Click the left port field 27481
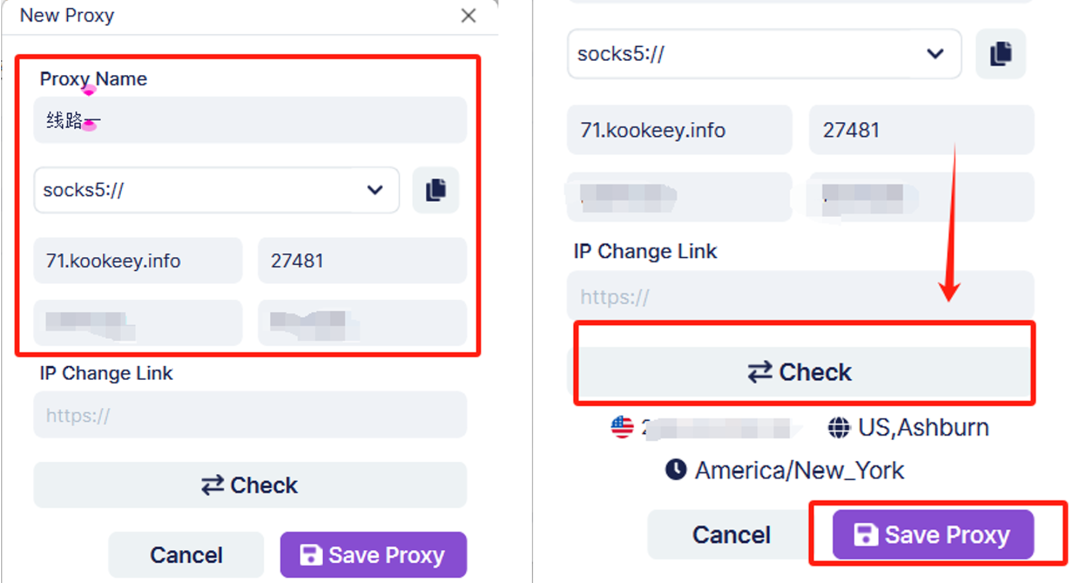Screen dimensions: 1080x583 click(x=362, y=260)
